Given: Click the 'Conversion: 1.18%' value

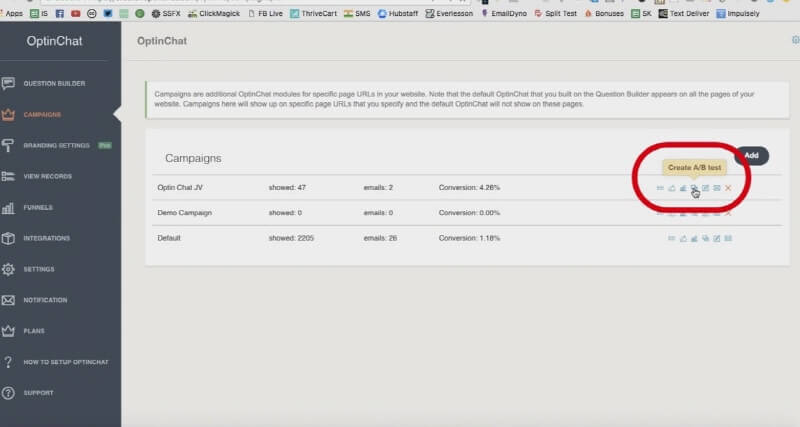Looking at the screenshot, I should point(469,238).
